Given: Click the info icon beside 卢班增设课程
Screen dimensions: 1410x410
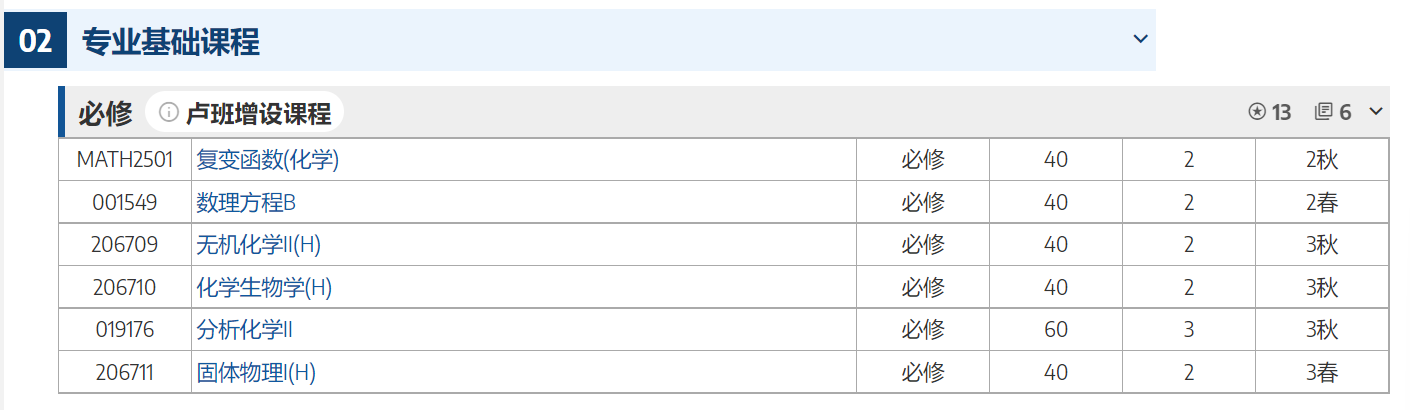Looking at the screenshot, I should click(x=169, y=112).
